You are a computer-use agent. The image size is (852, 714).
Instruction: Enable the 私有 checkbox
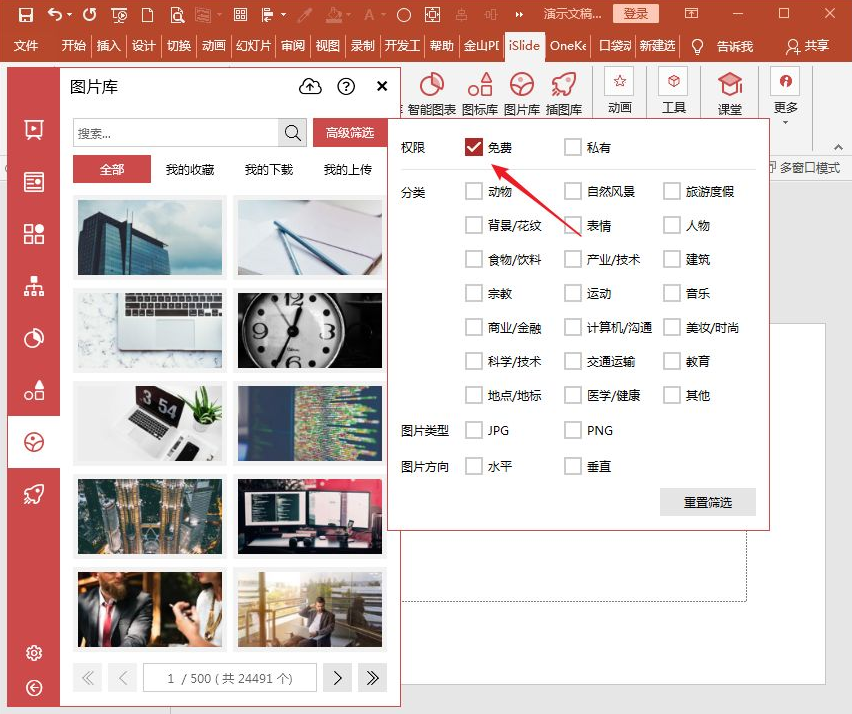[x=572, y=148]
